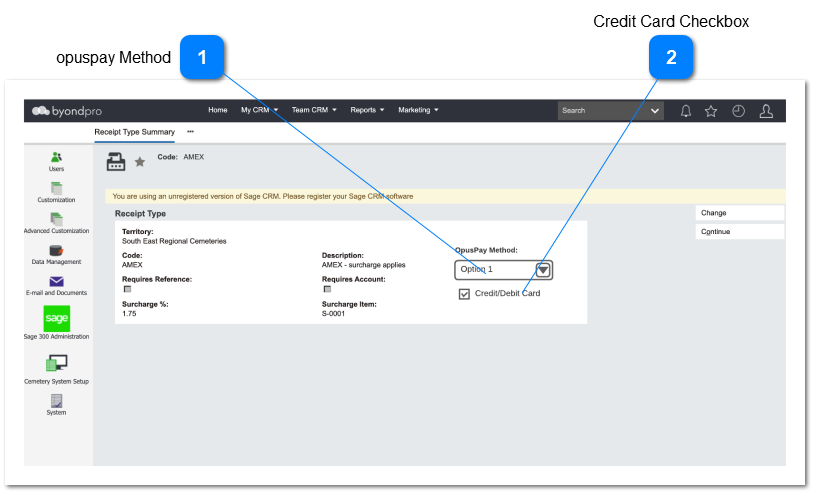
Task: Expand the My CRM menu
Action: (x=260, y=110)
